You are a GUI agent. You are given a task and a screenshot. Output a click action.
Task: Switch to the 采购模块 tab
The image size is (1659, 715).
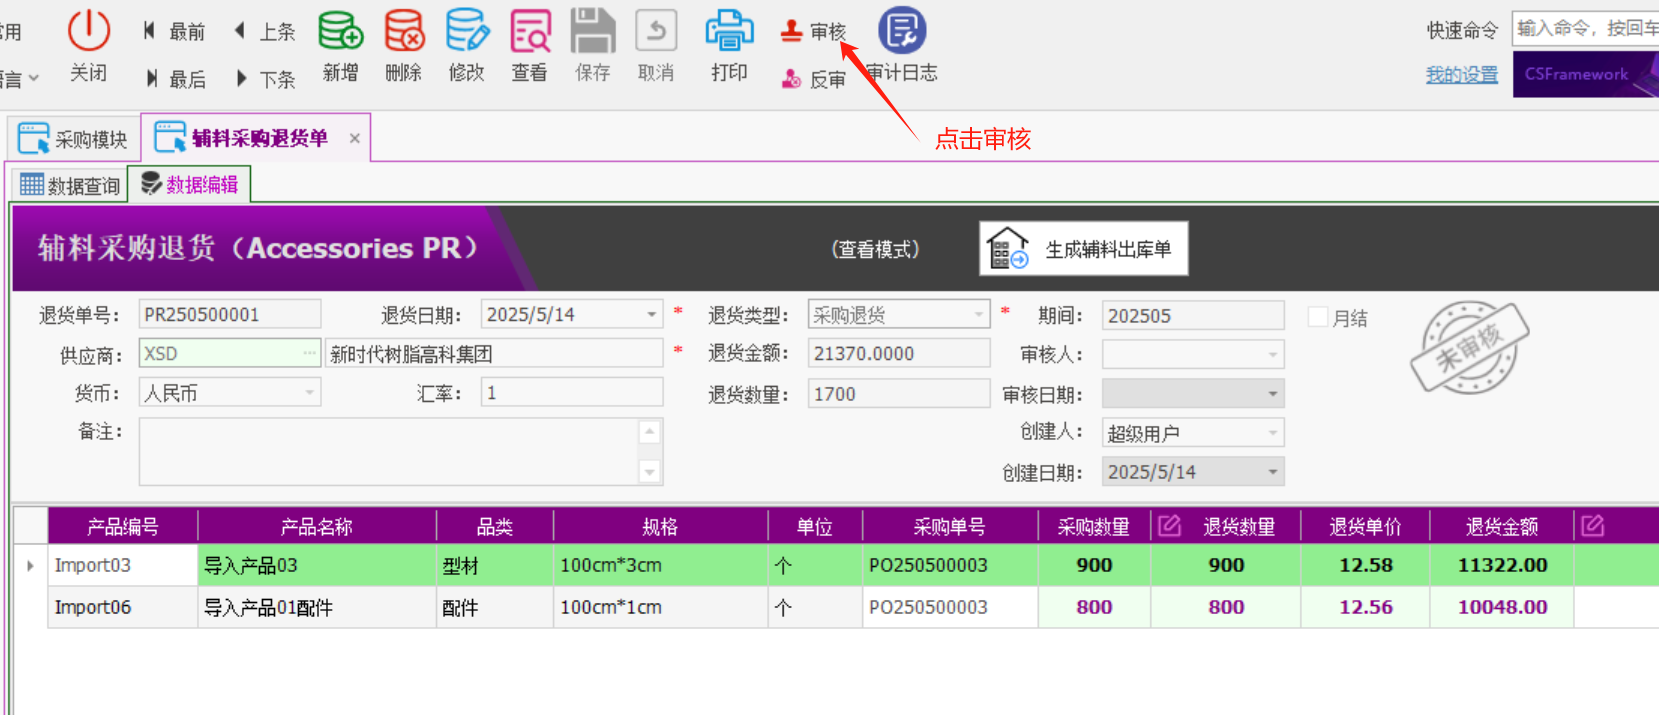74,139
